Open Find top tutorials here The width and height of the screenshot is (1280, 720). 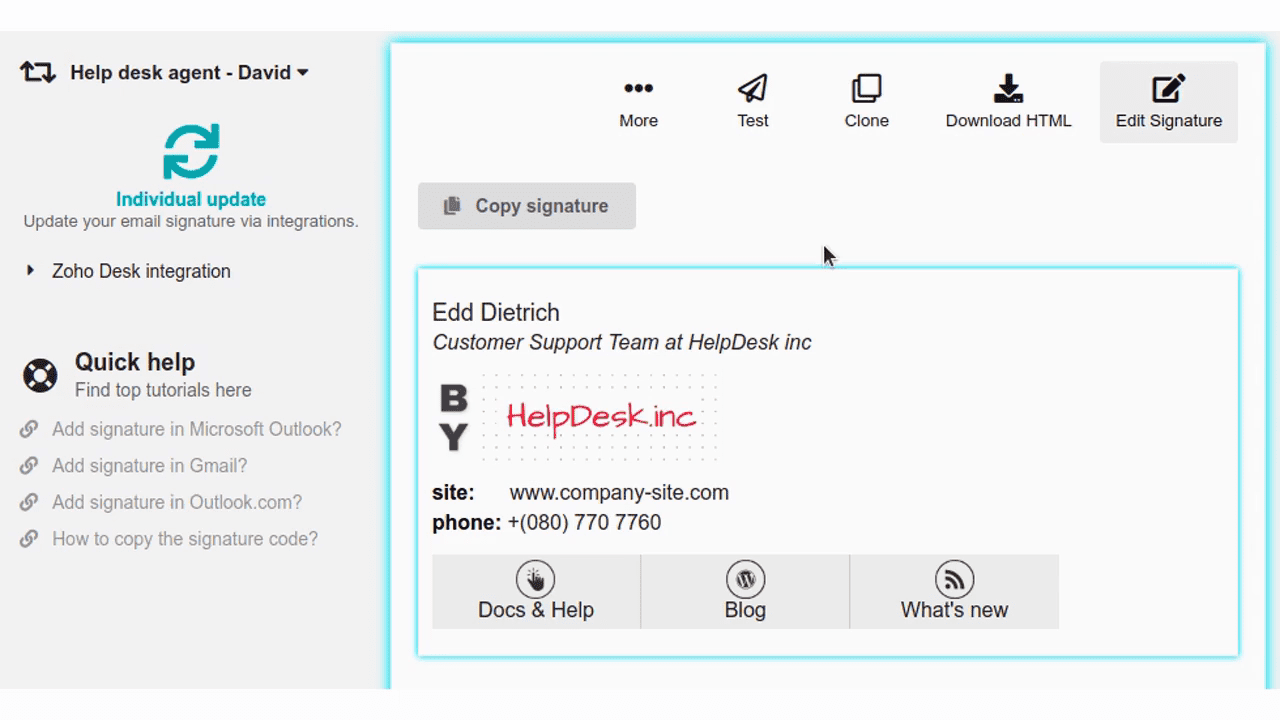coord(163,390)
